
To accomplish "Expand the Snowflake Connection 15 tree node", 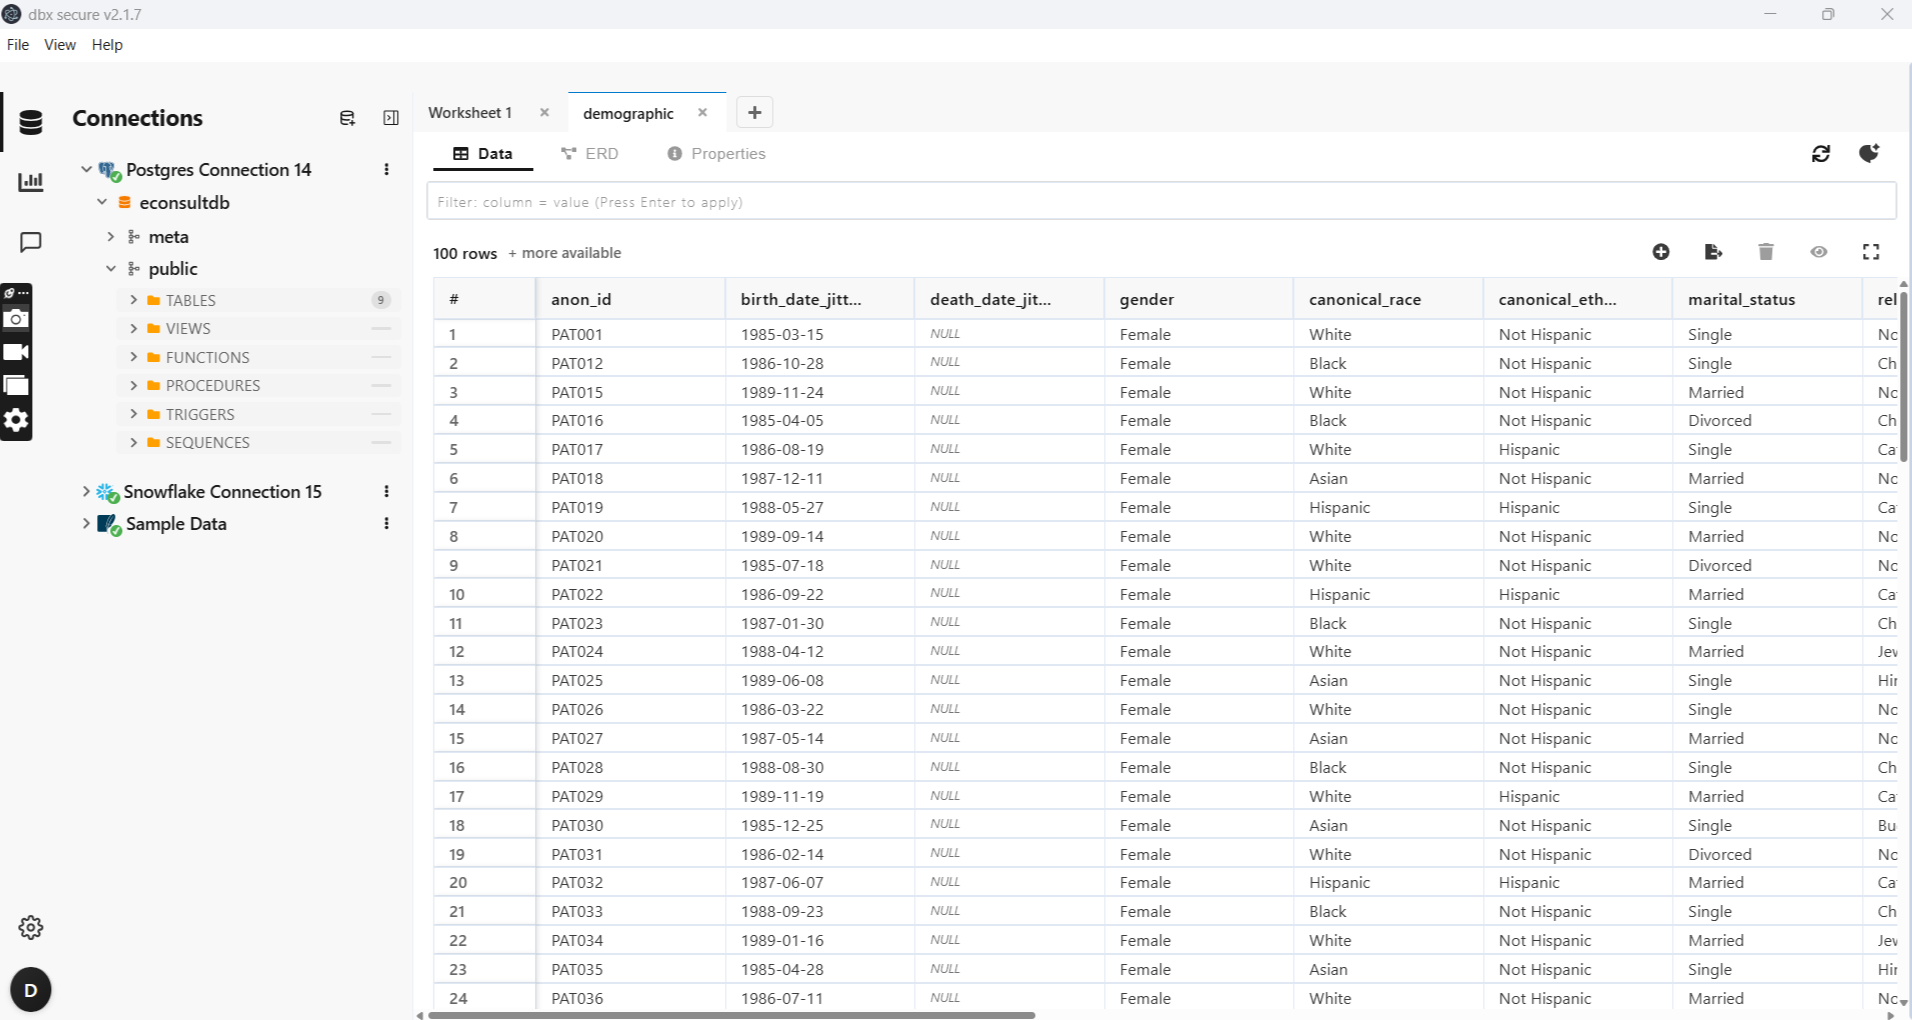I will coord(86,491).
